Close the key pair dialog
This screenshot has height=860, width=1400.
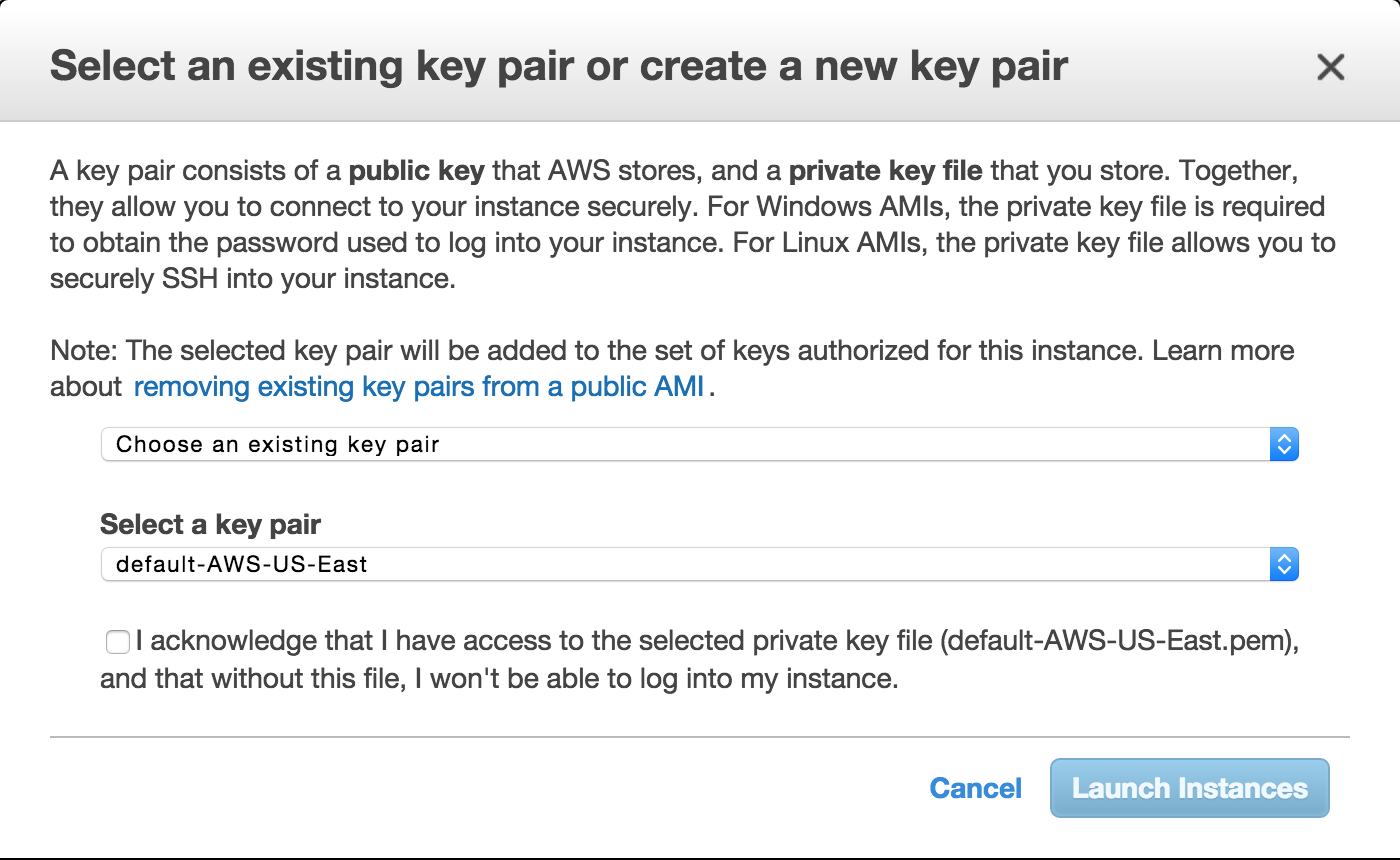1330,67
